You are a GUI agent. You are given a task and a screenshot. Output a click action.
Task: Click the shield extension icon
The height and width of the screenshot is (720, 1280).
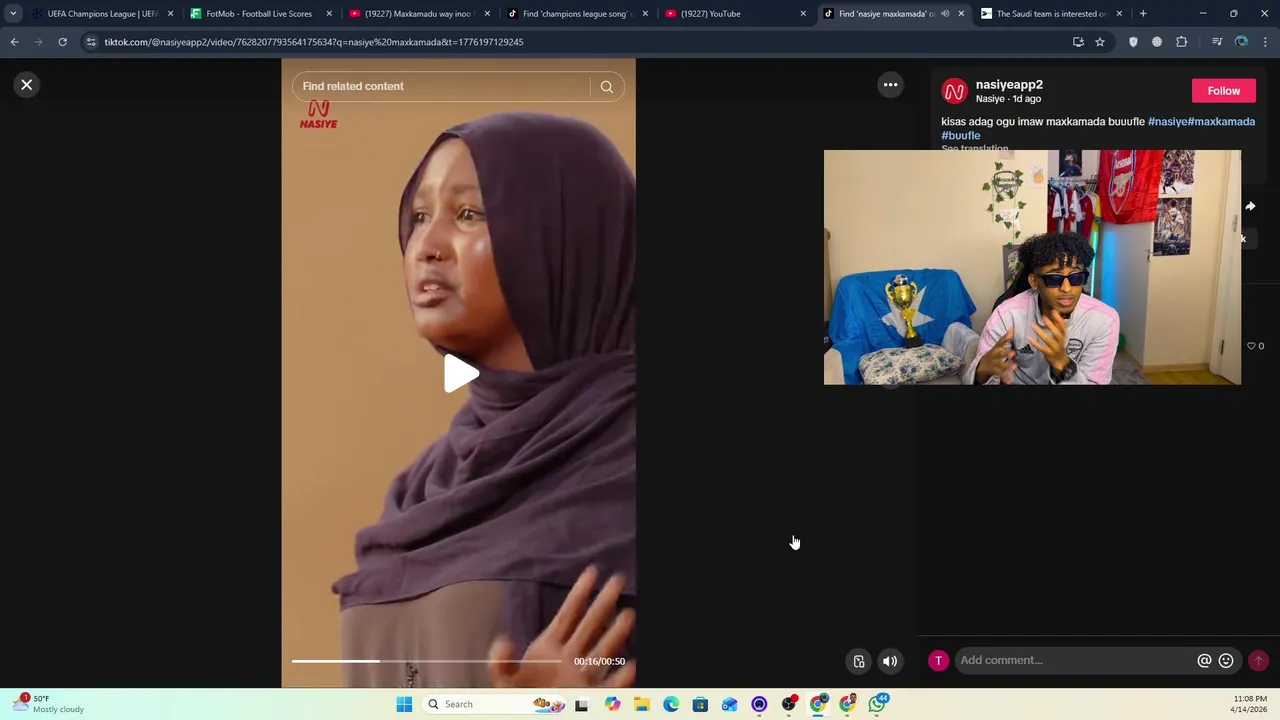(x=1133, y=42)
